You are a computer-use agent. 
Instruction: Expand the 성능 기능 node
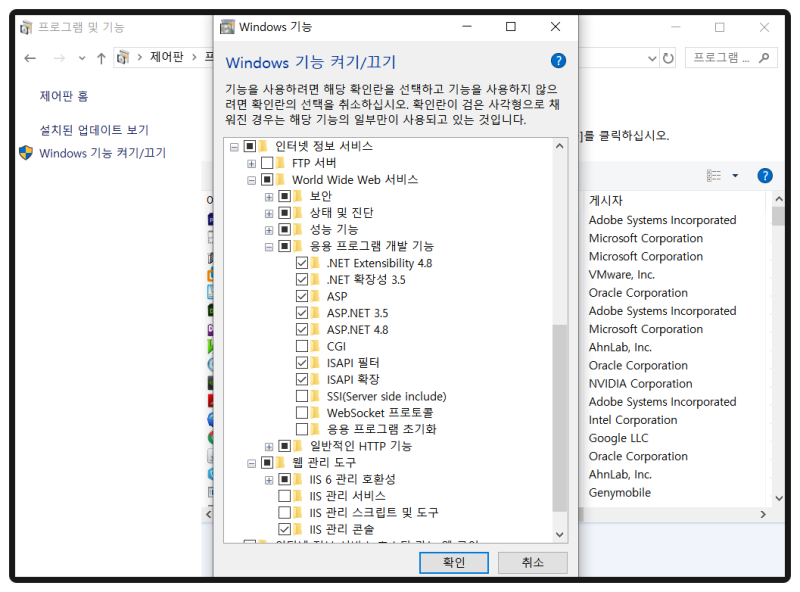[x=269, y=230]
